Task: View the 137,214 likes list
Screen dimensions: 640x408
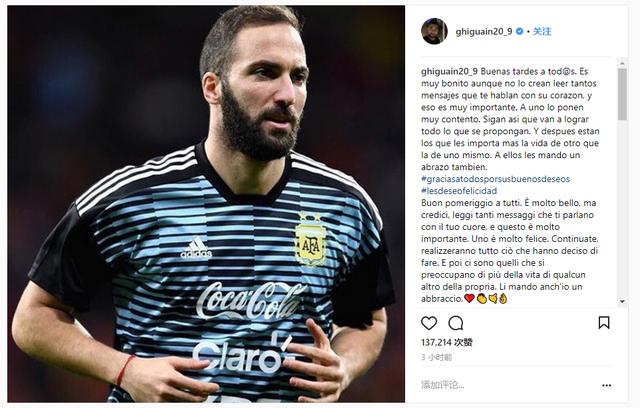Action: pyautogui.click(x=447, y=342)
